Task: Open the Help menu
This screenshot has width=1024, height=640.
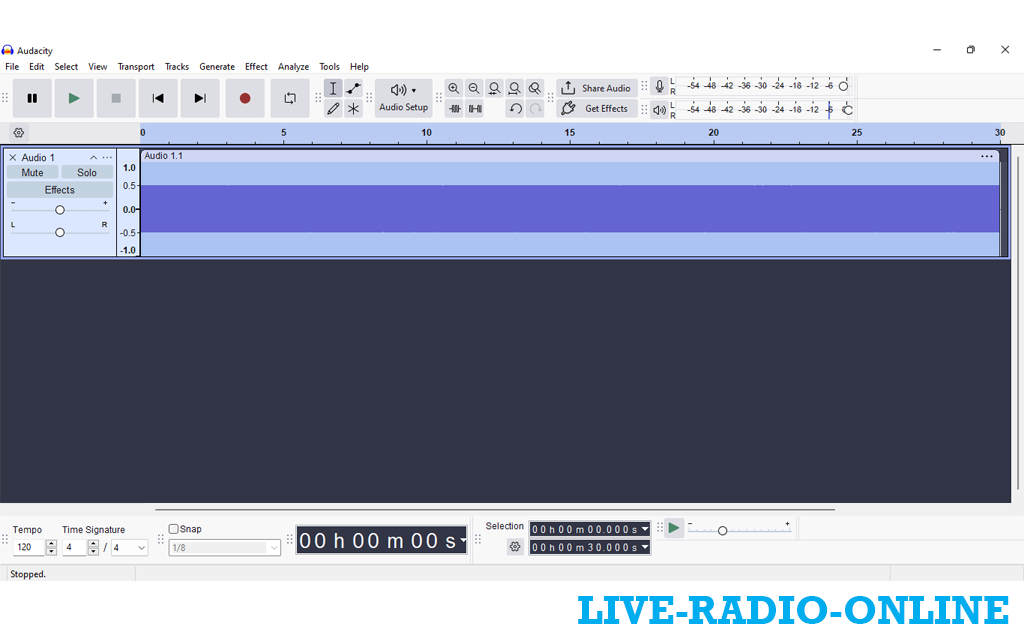Action: pyautogui.click(x=359, y=67)
